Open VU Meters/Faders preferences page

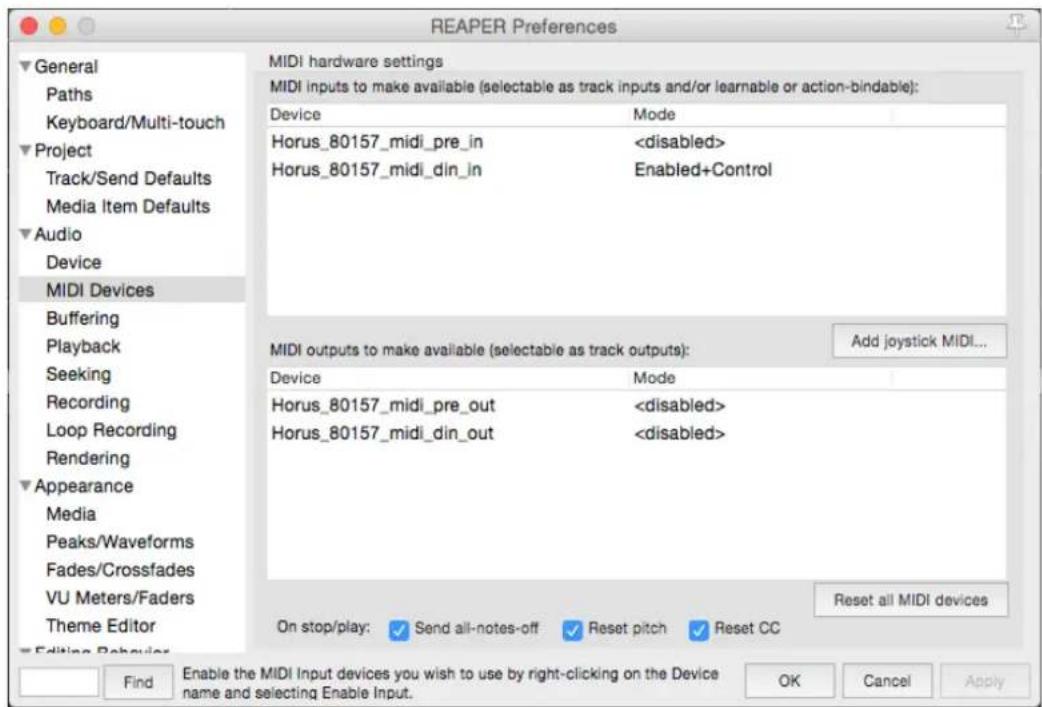120,597
